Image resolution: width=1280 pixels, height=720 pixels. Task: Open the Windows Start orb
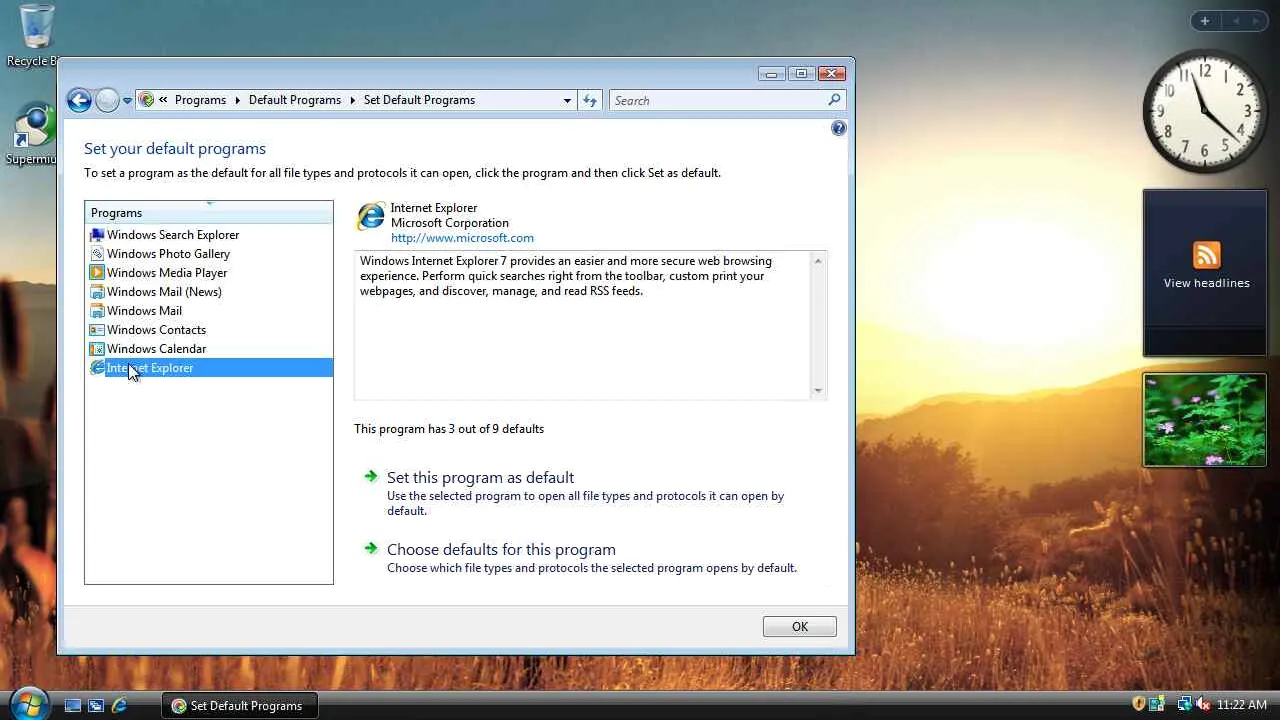pos(28,703)
